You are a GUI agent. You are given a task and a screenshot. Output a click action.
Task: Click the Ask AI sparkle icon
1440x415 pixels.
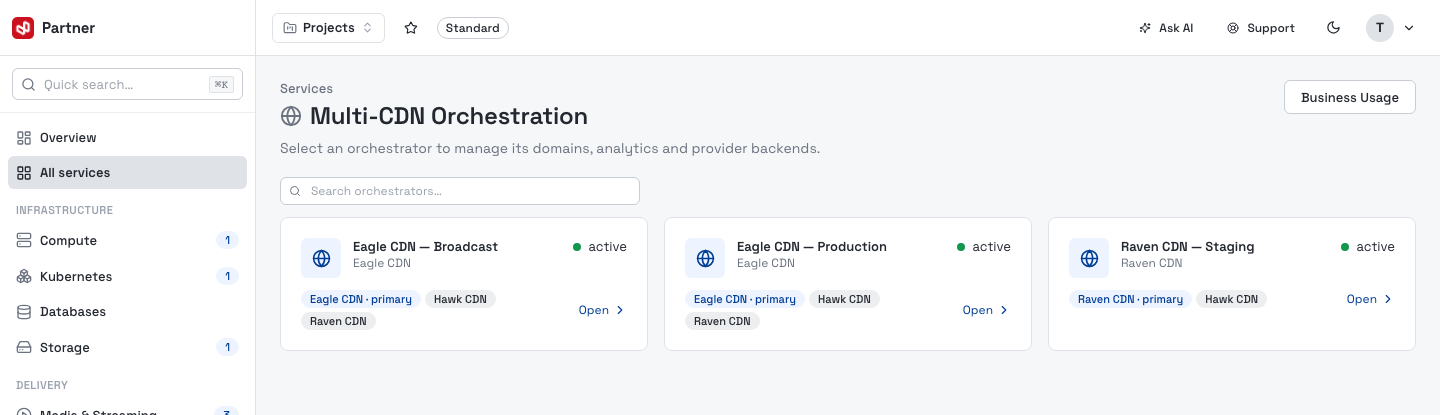pos(1145,28)
